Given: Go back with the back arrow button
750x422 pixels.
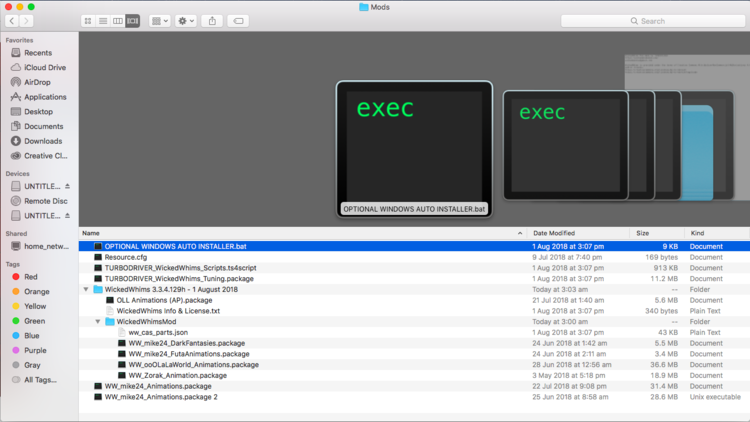Looking at the screenshot, I should [12, 21].
